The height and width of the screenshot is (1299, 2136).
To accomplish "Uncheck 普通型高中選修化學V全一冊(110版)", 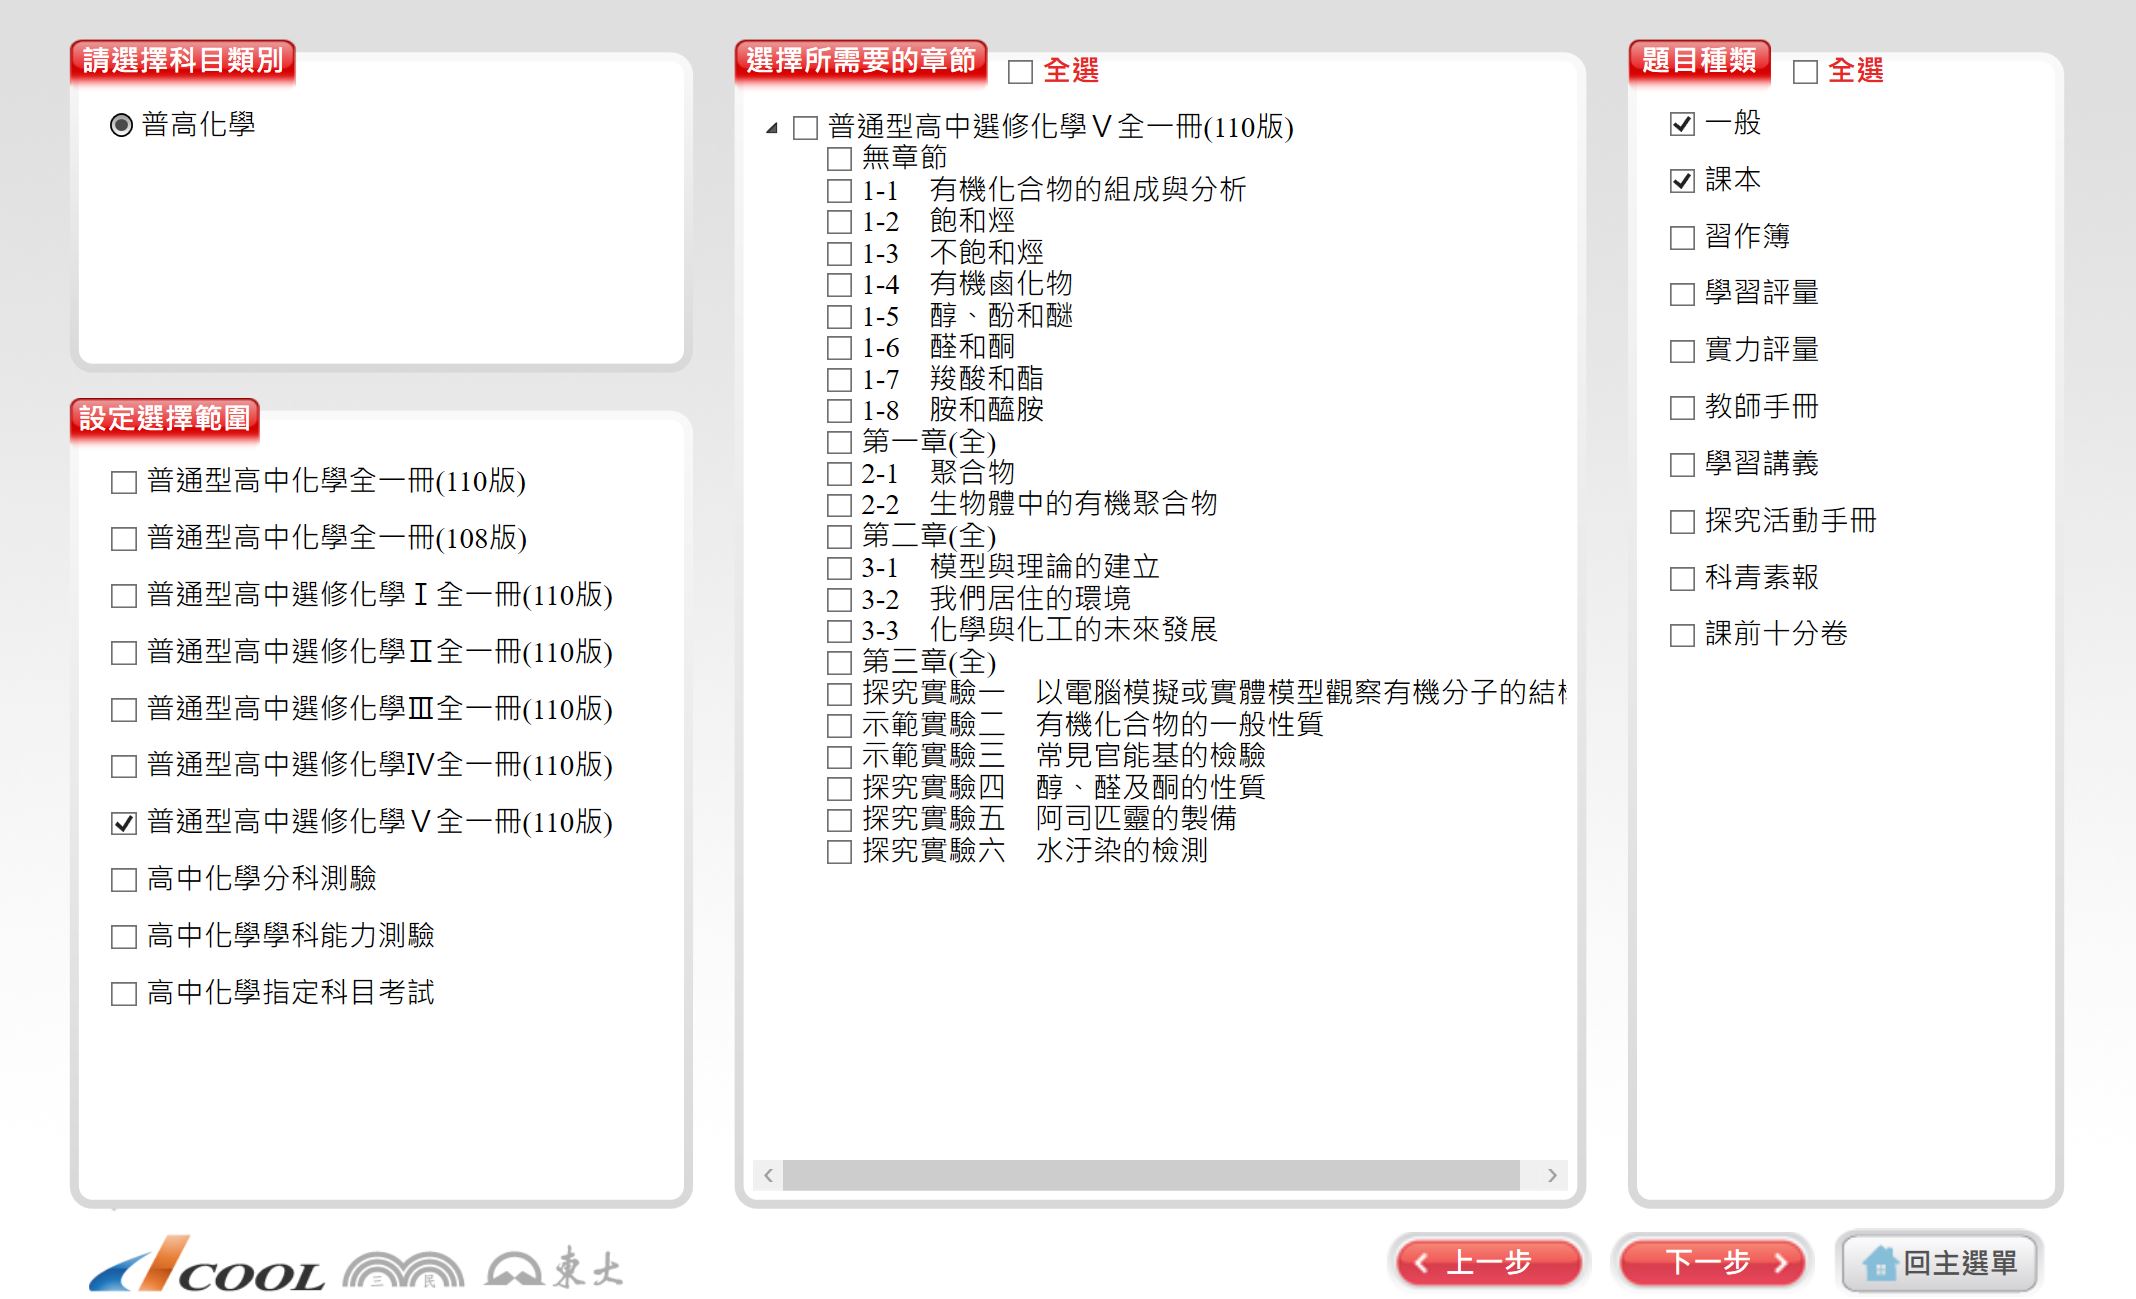I will (x=124, y=823).
